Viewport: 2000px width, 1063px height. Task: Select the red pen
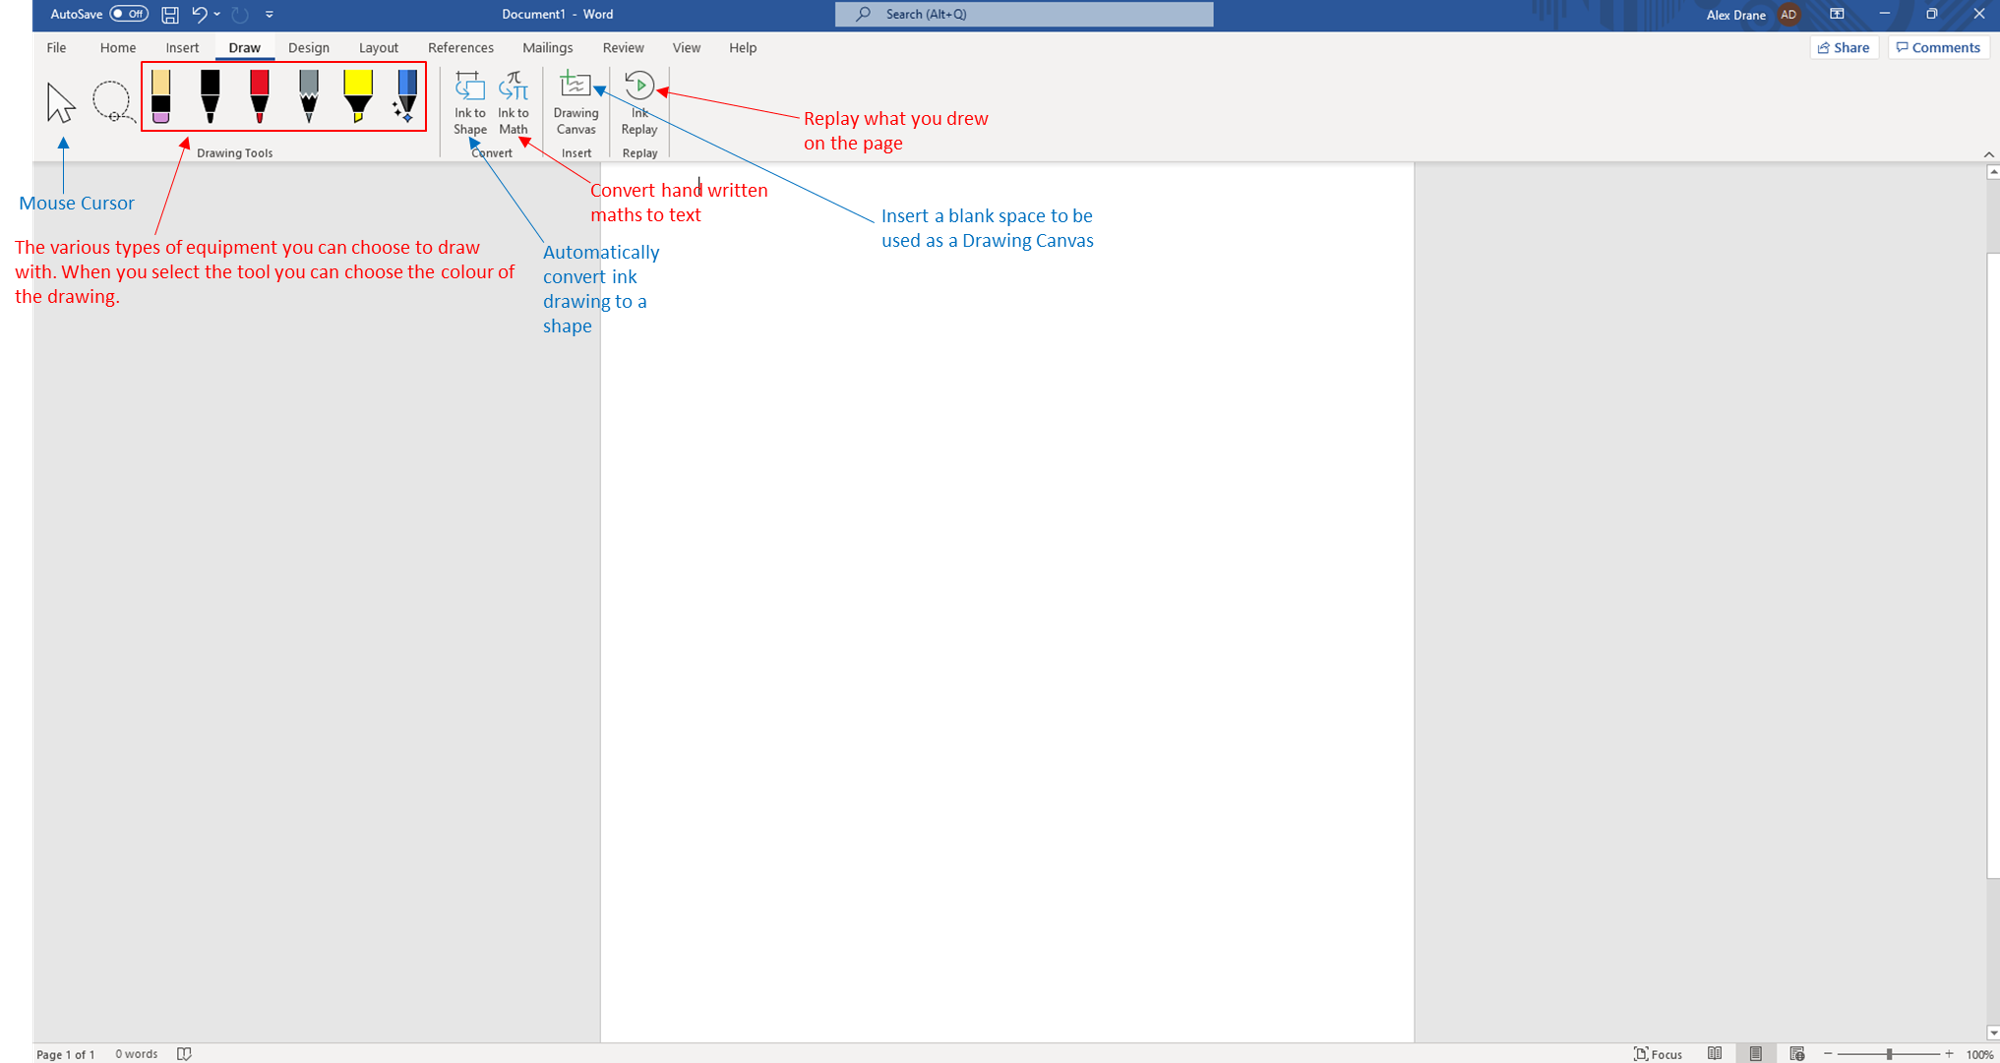259,97
